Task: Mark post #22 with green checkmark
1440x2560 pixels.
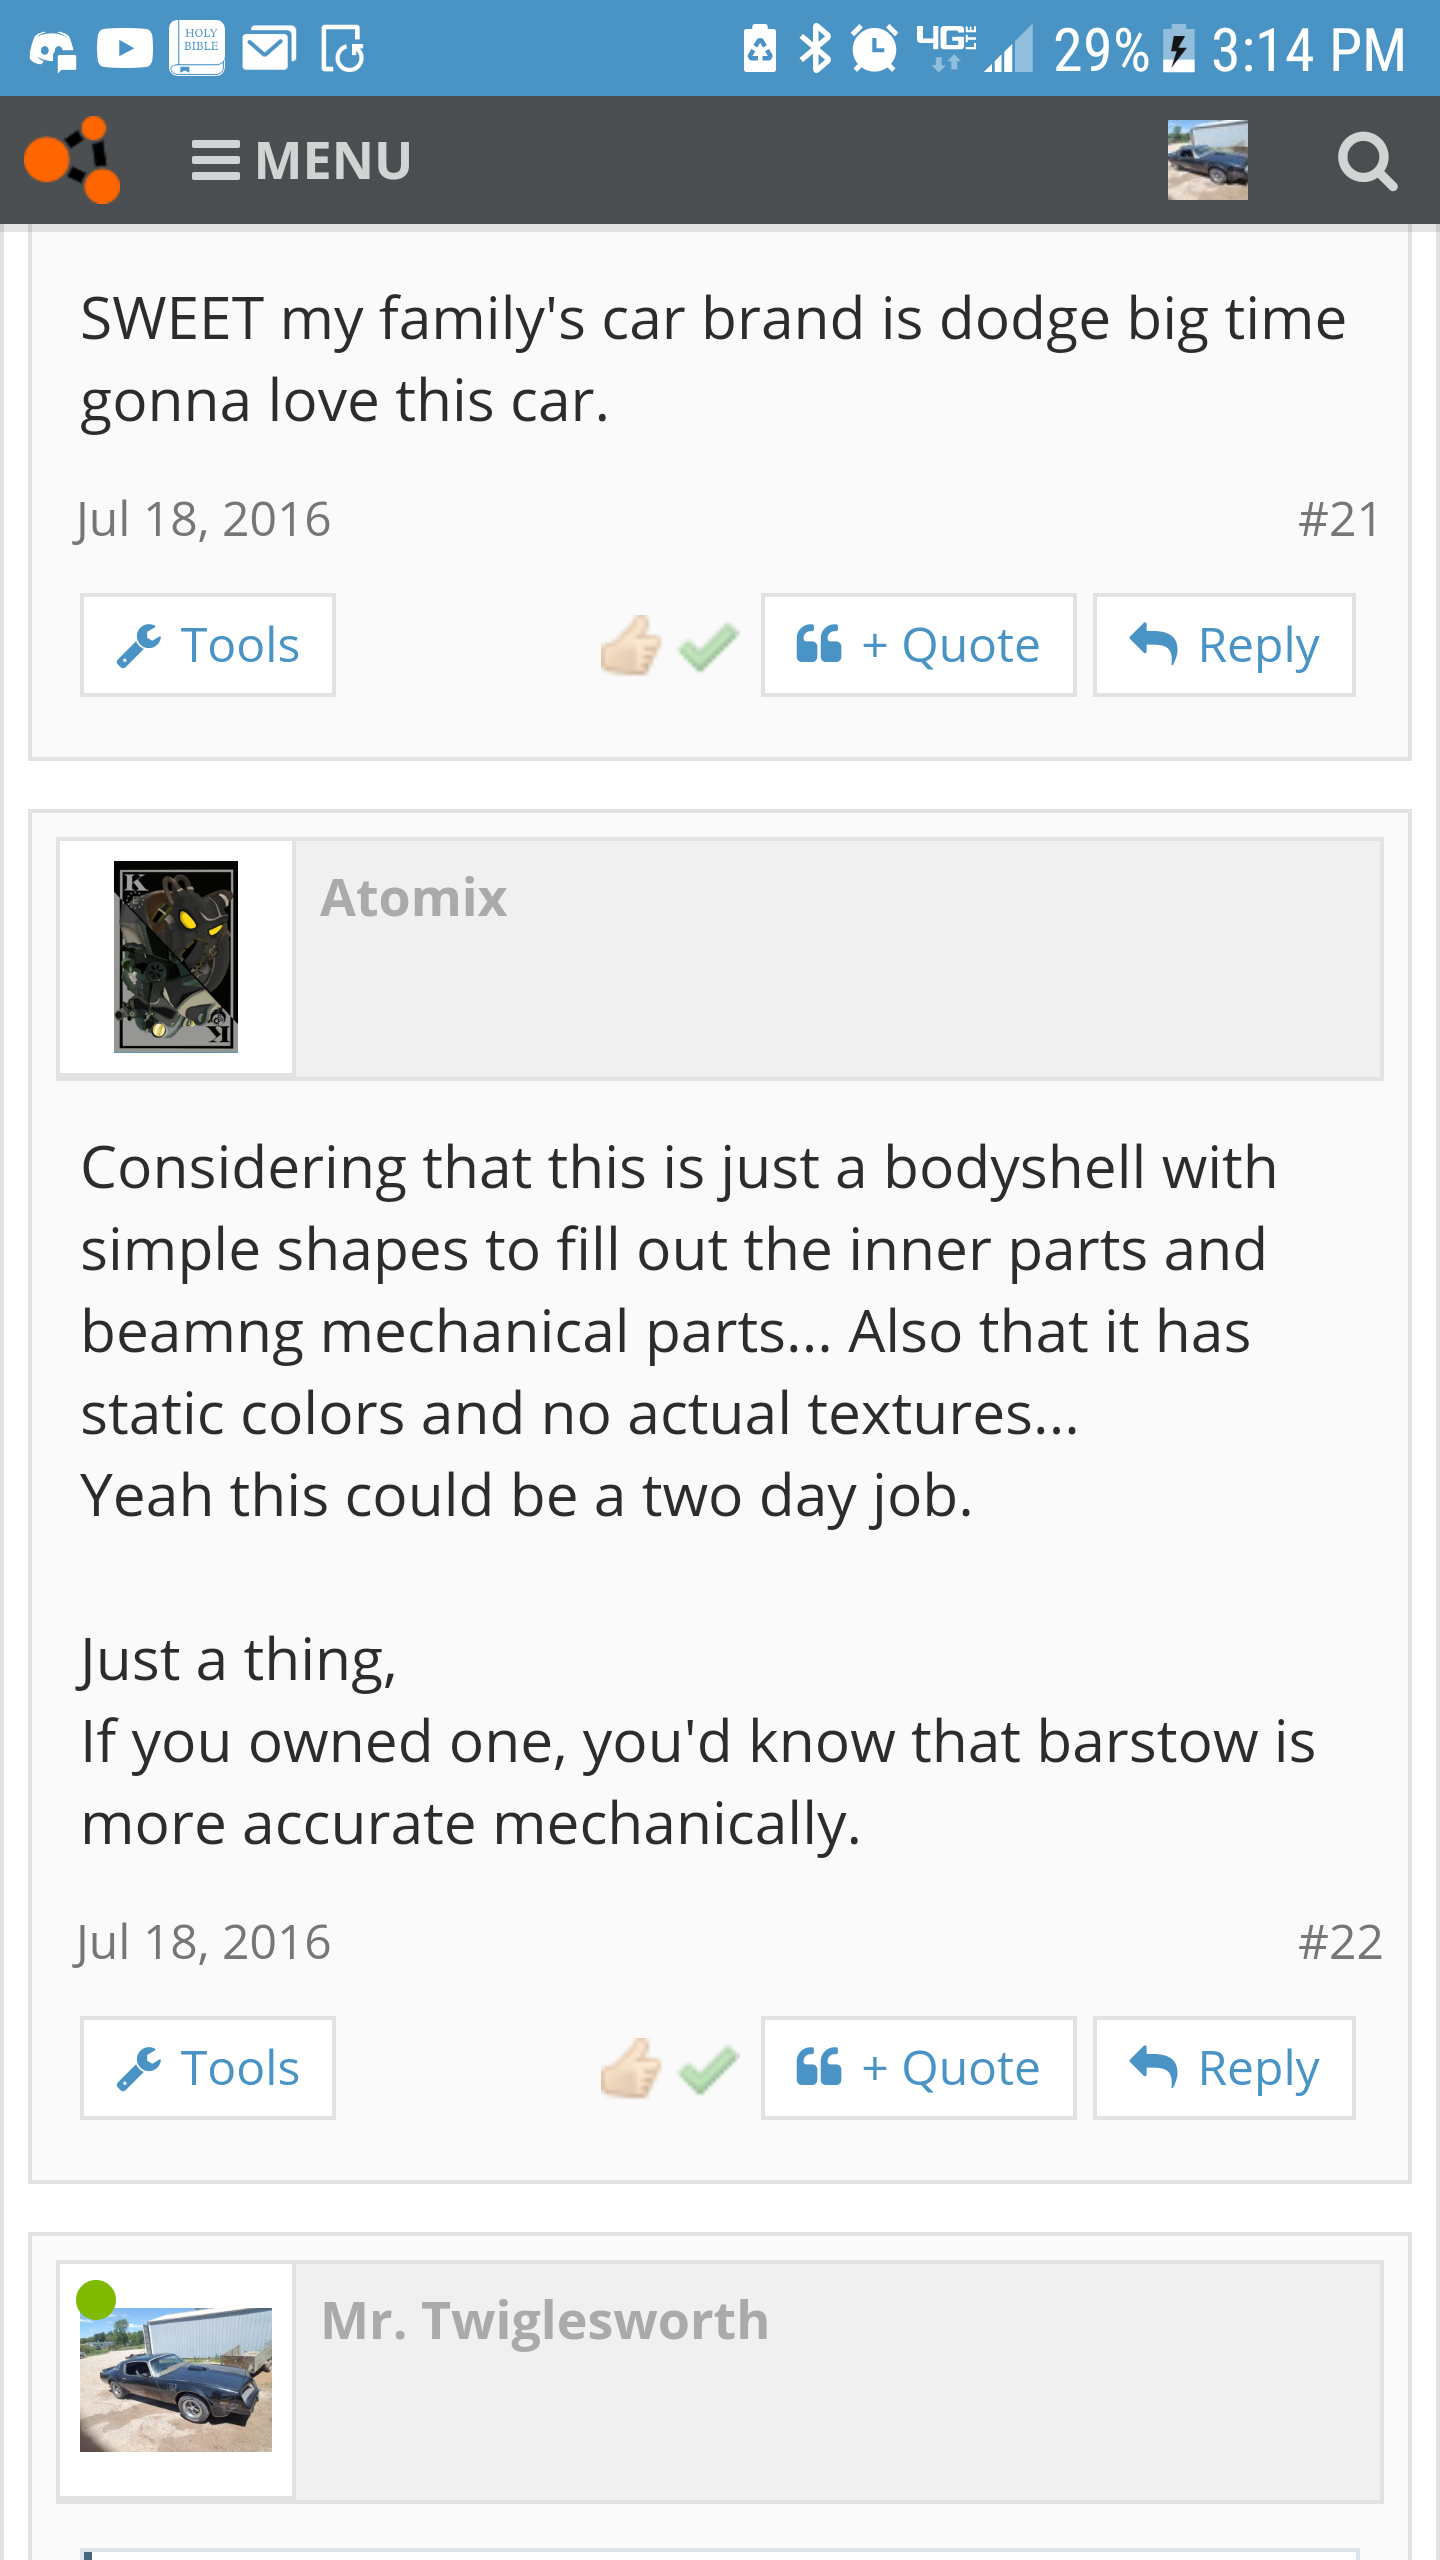Action: pos(709,2069)
